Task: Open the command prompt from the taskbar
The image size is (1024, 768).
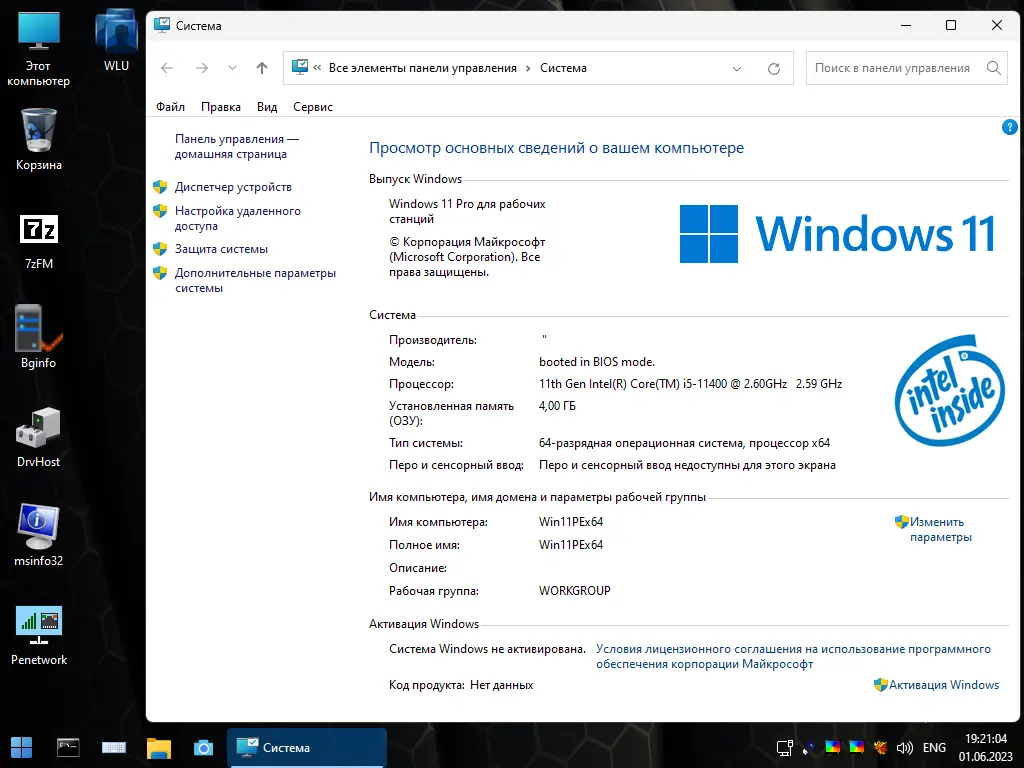Action: point(67,747)
